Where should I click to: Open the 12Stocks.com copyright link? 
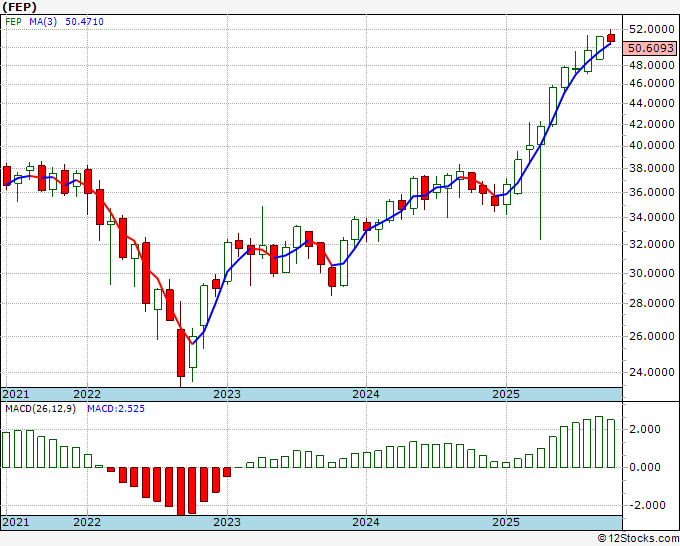pos(638,539)
